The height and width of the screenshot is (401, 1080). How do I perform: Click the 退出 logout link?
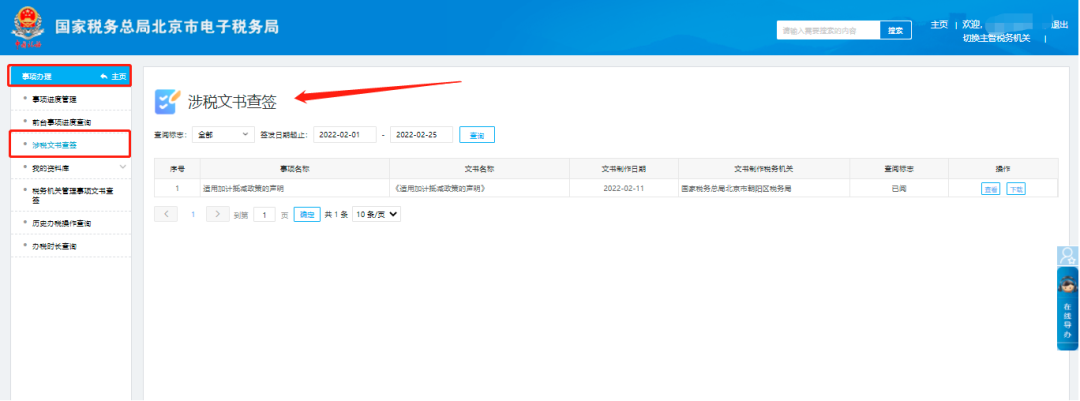[x=1059, y=24]
